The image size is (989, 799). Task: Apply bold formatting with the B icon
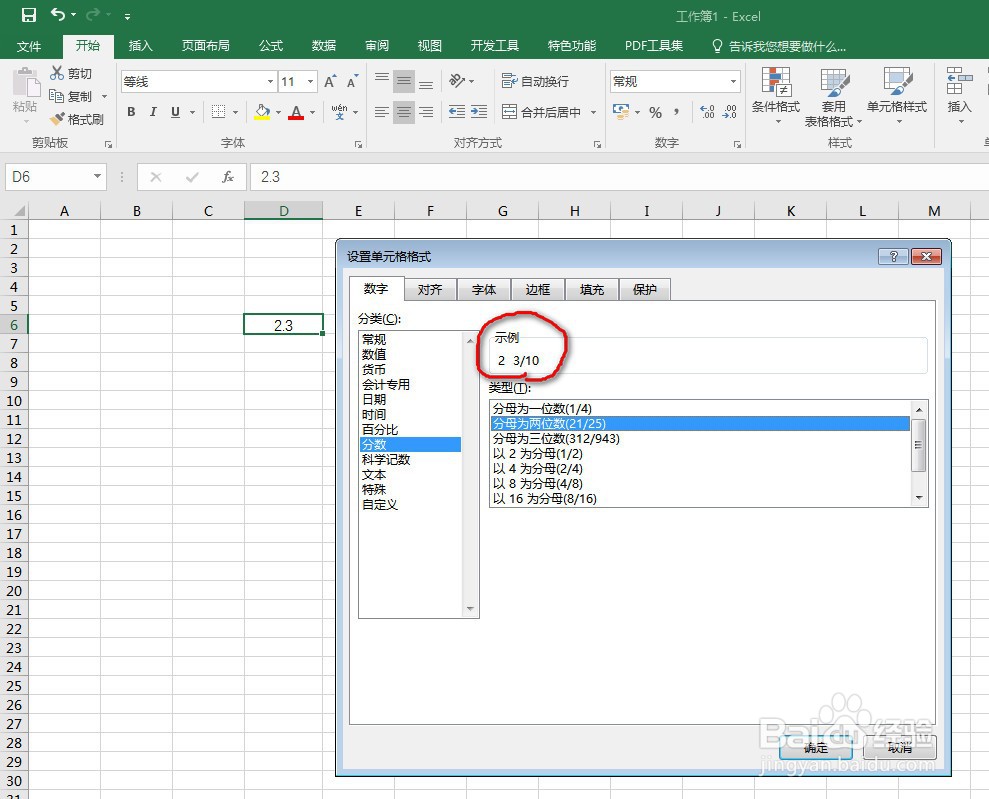[x=130, y=112]
